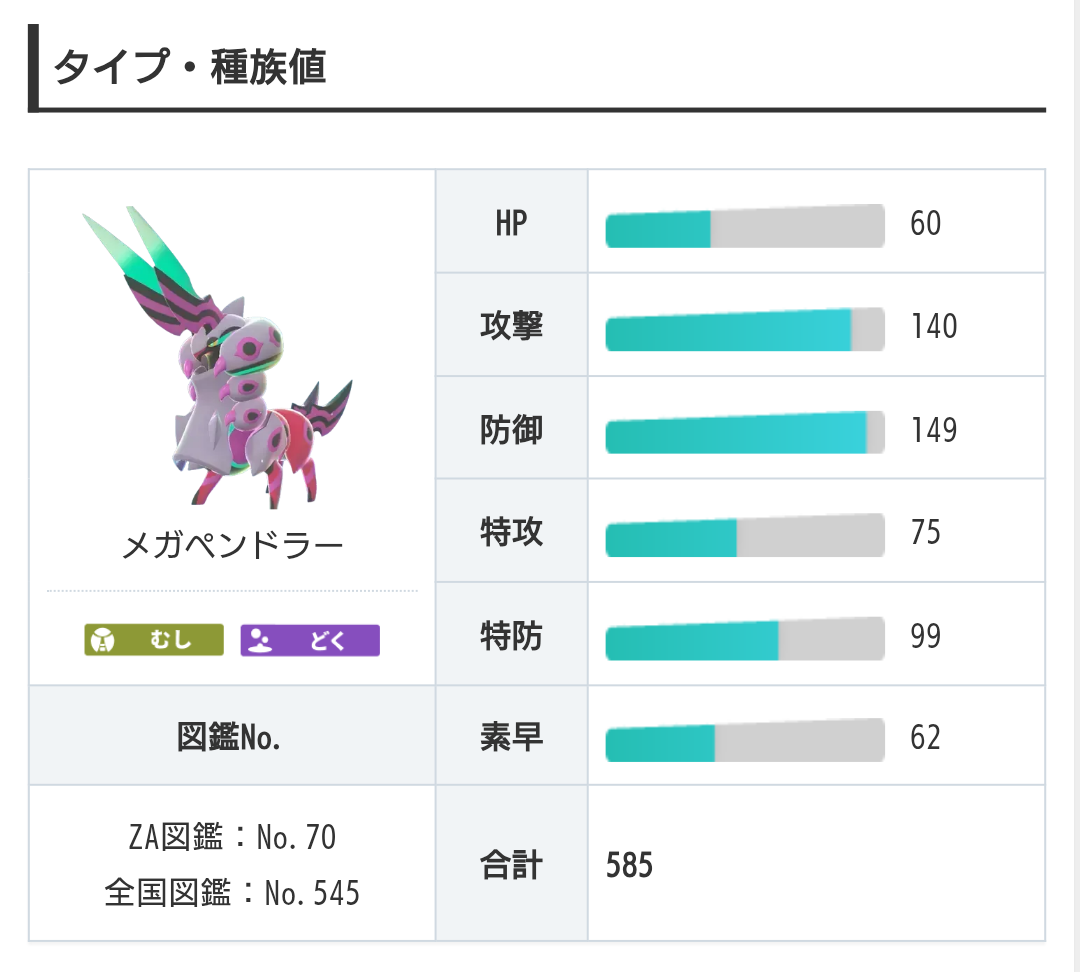Click the ZA図鑑 No. 70 entry

(232, 837)
